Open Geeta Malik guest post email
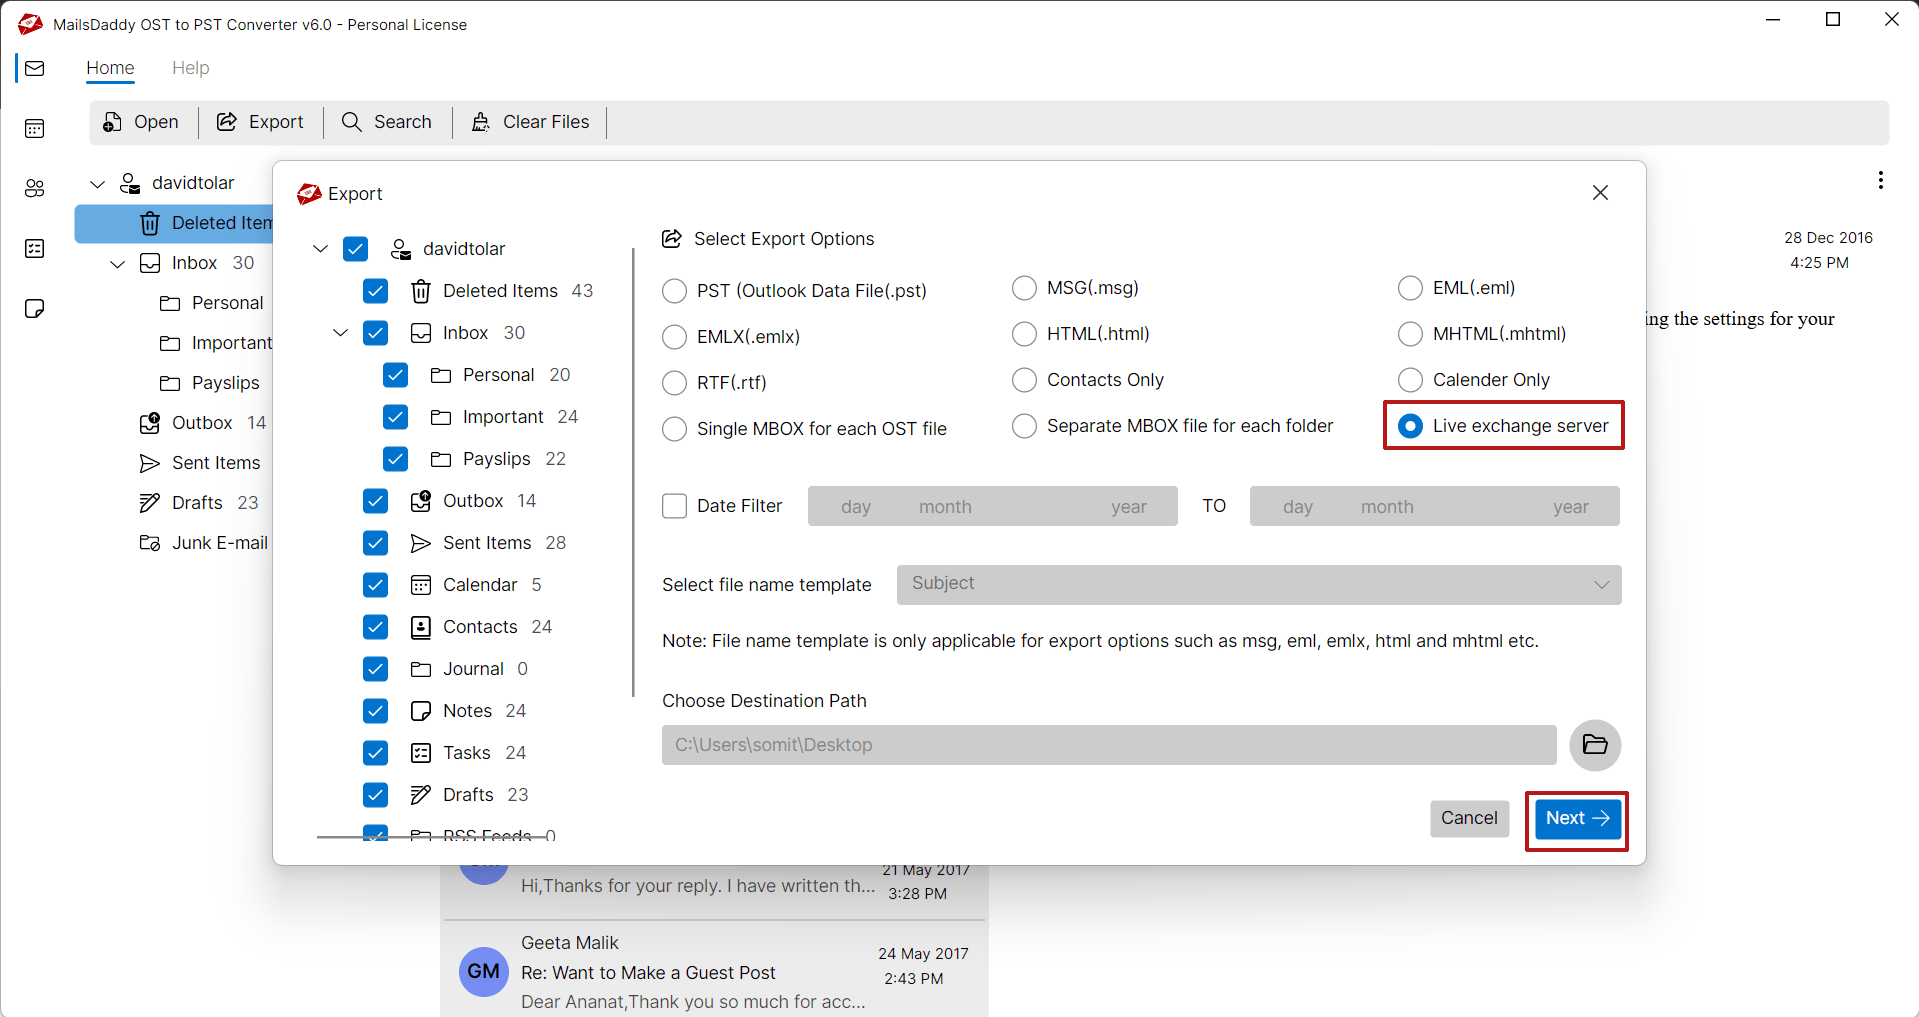Screen dimensions: 1919x1017 (x=714, y=972)
